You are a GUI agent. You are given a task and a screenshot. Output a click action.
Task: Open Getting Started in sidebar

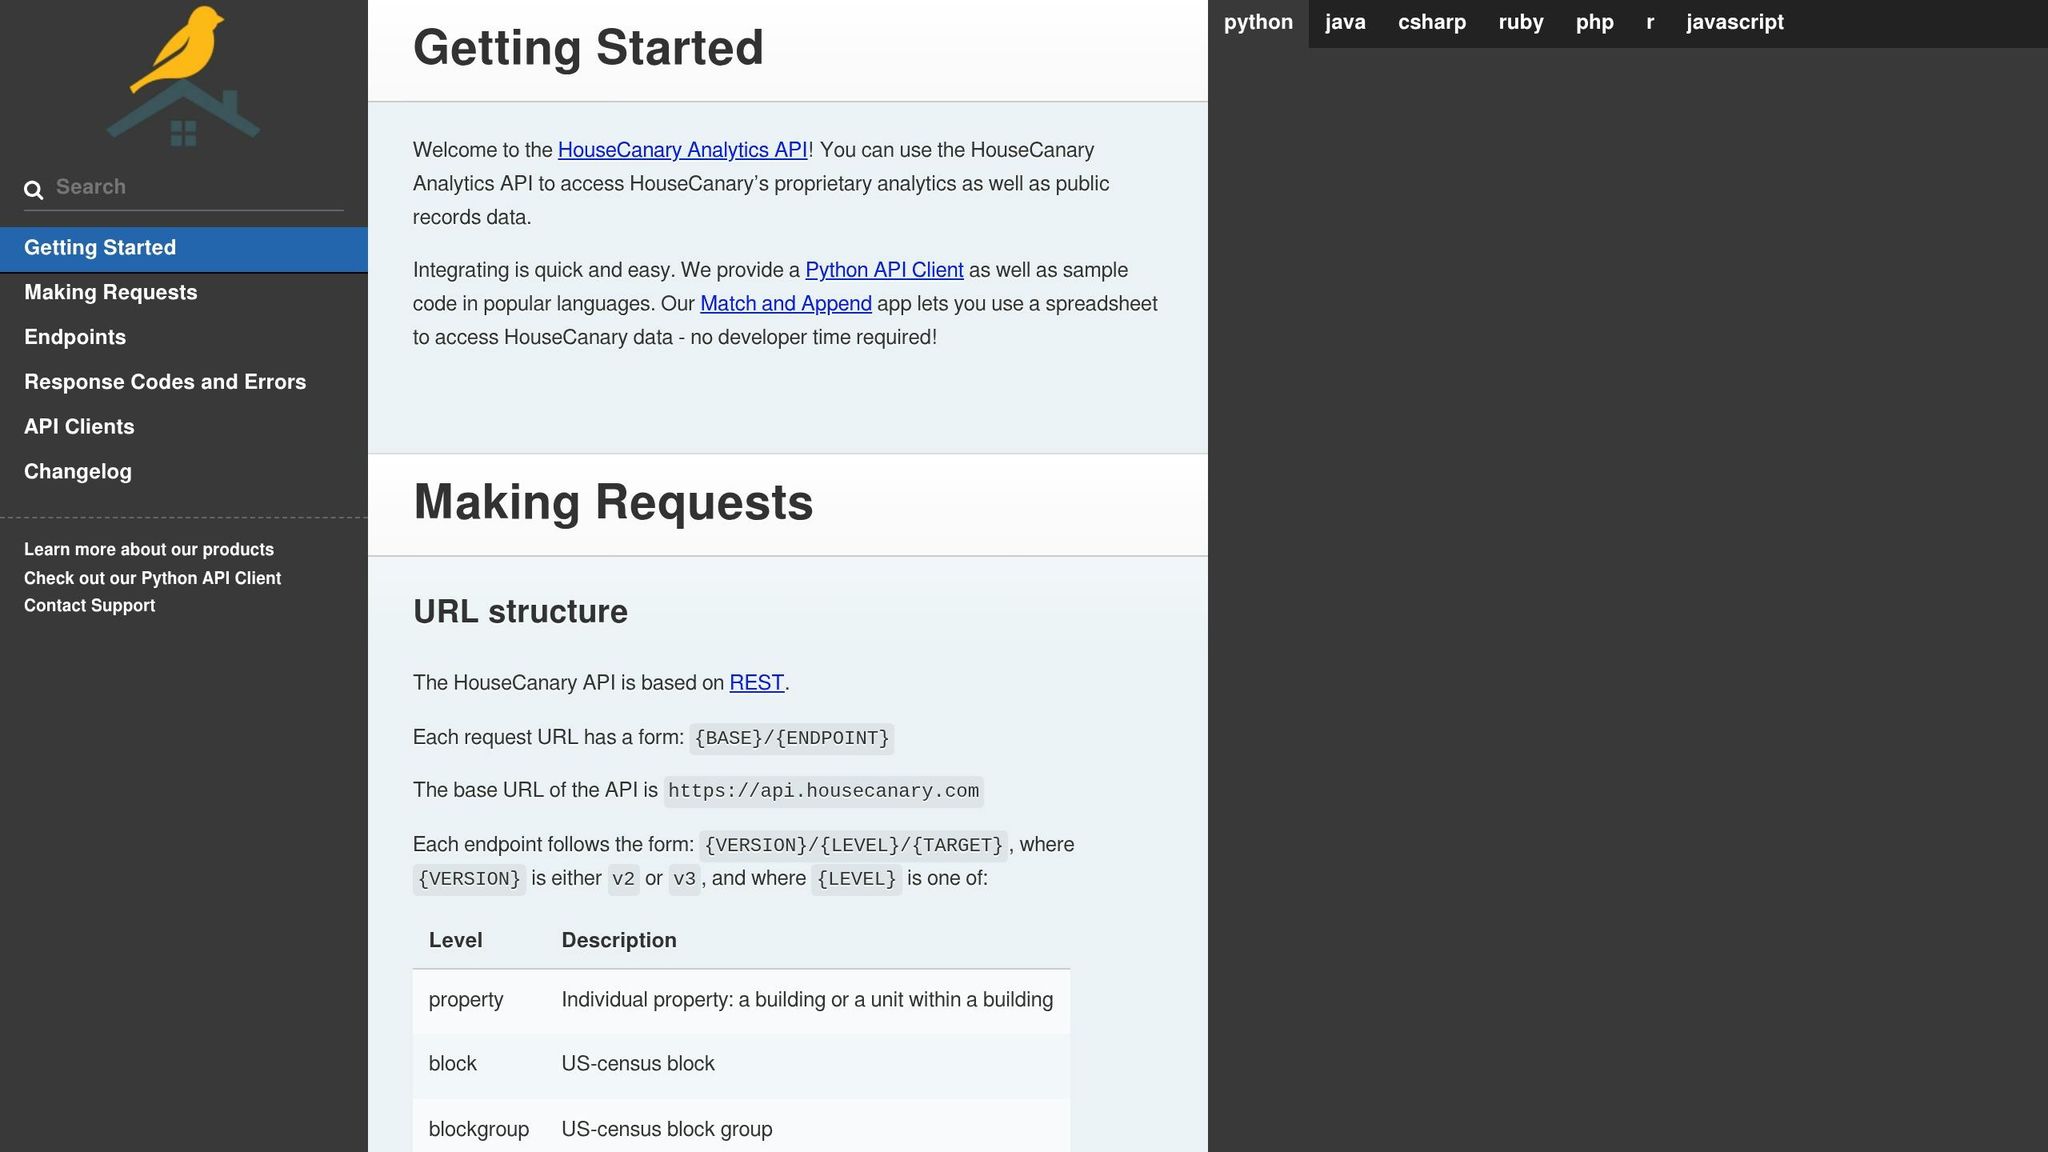184,248
